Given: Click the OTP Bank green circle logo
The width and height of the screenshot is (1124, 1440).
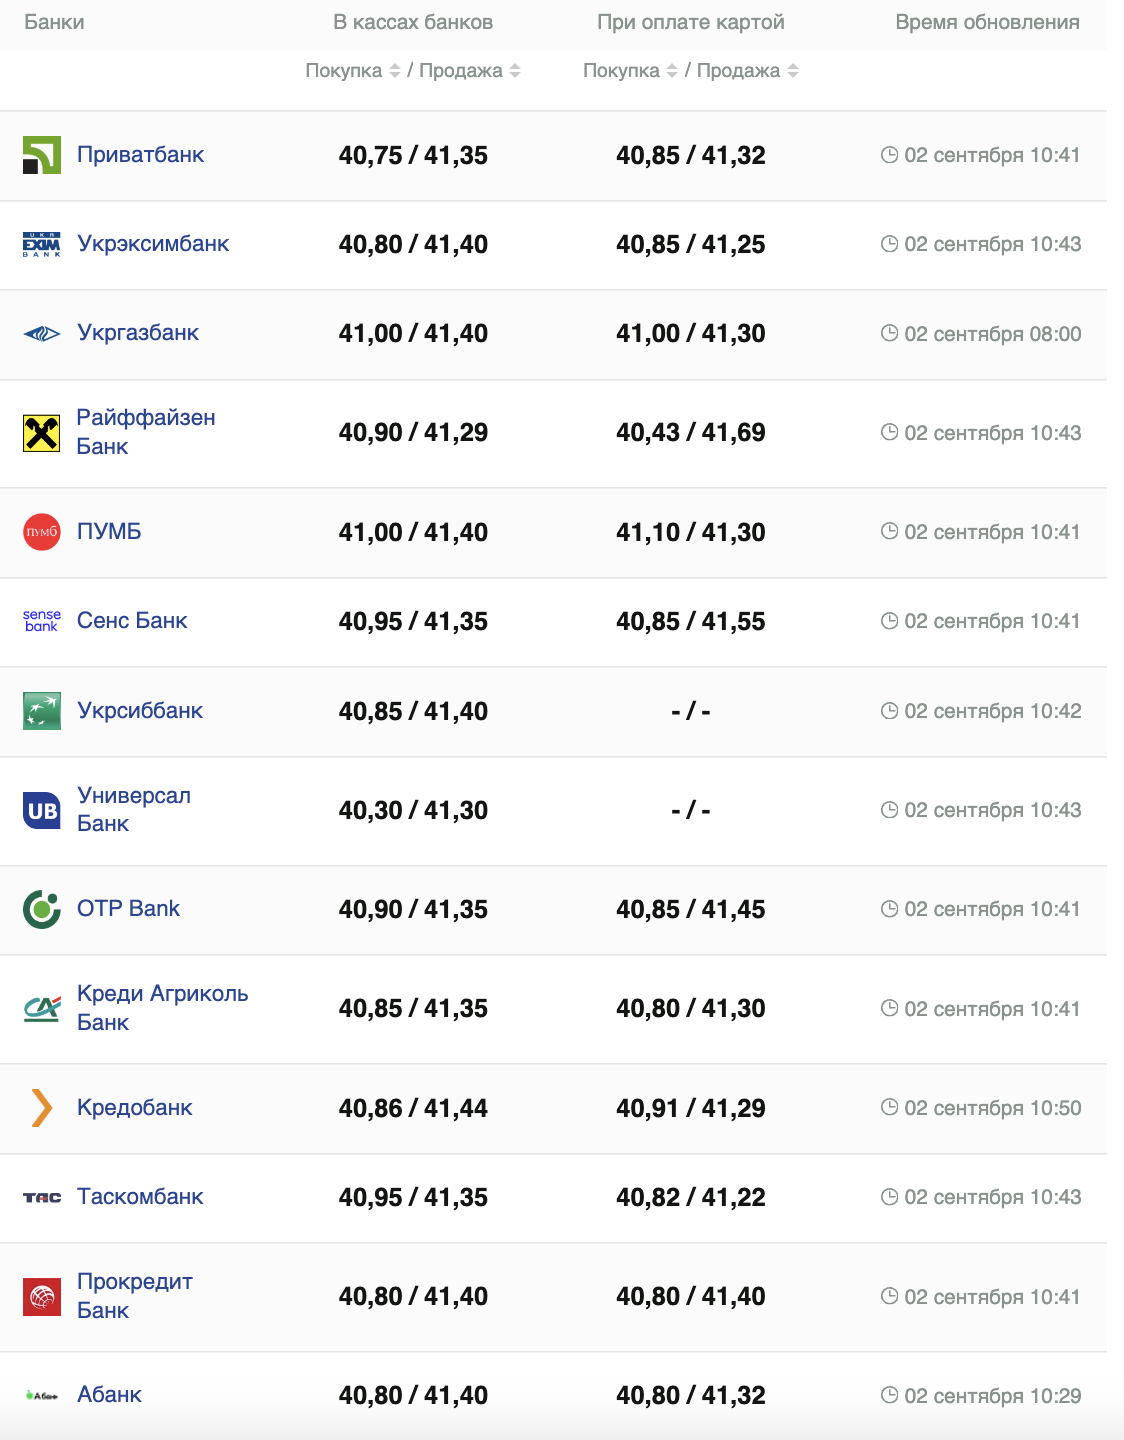Looking at the screenshot, I should point(42,909).
